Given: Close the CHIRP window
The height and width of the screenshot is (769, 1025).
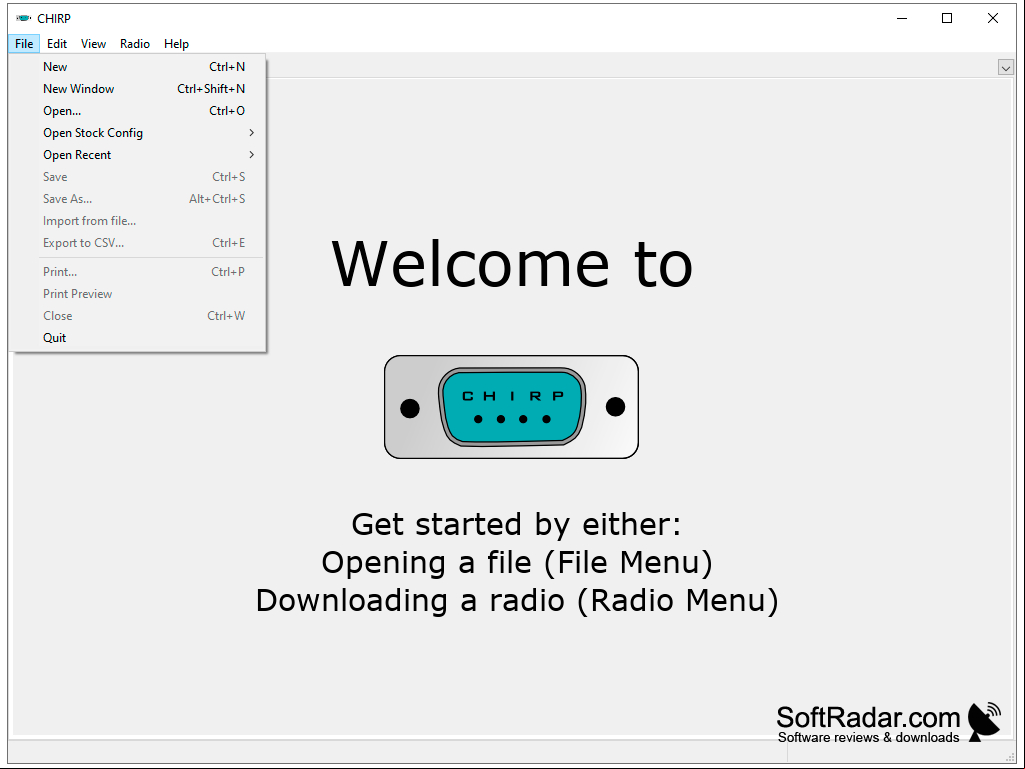Looking at the screenshot, I should [992, 18].
